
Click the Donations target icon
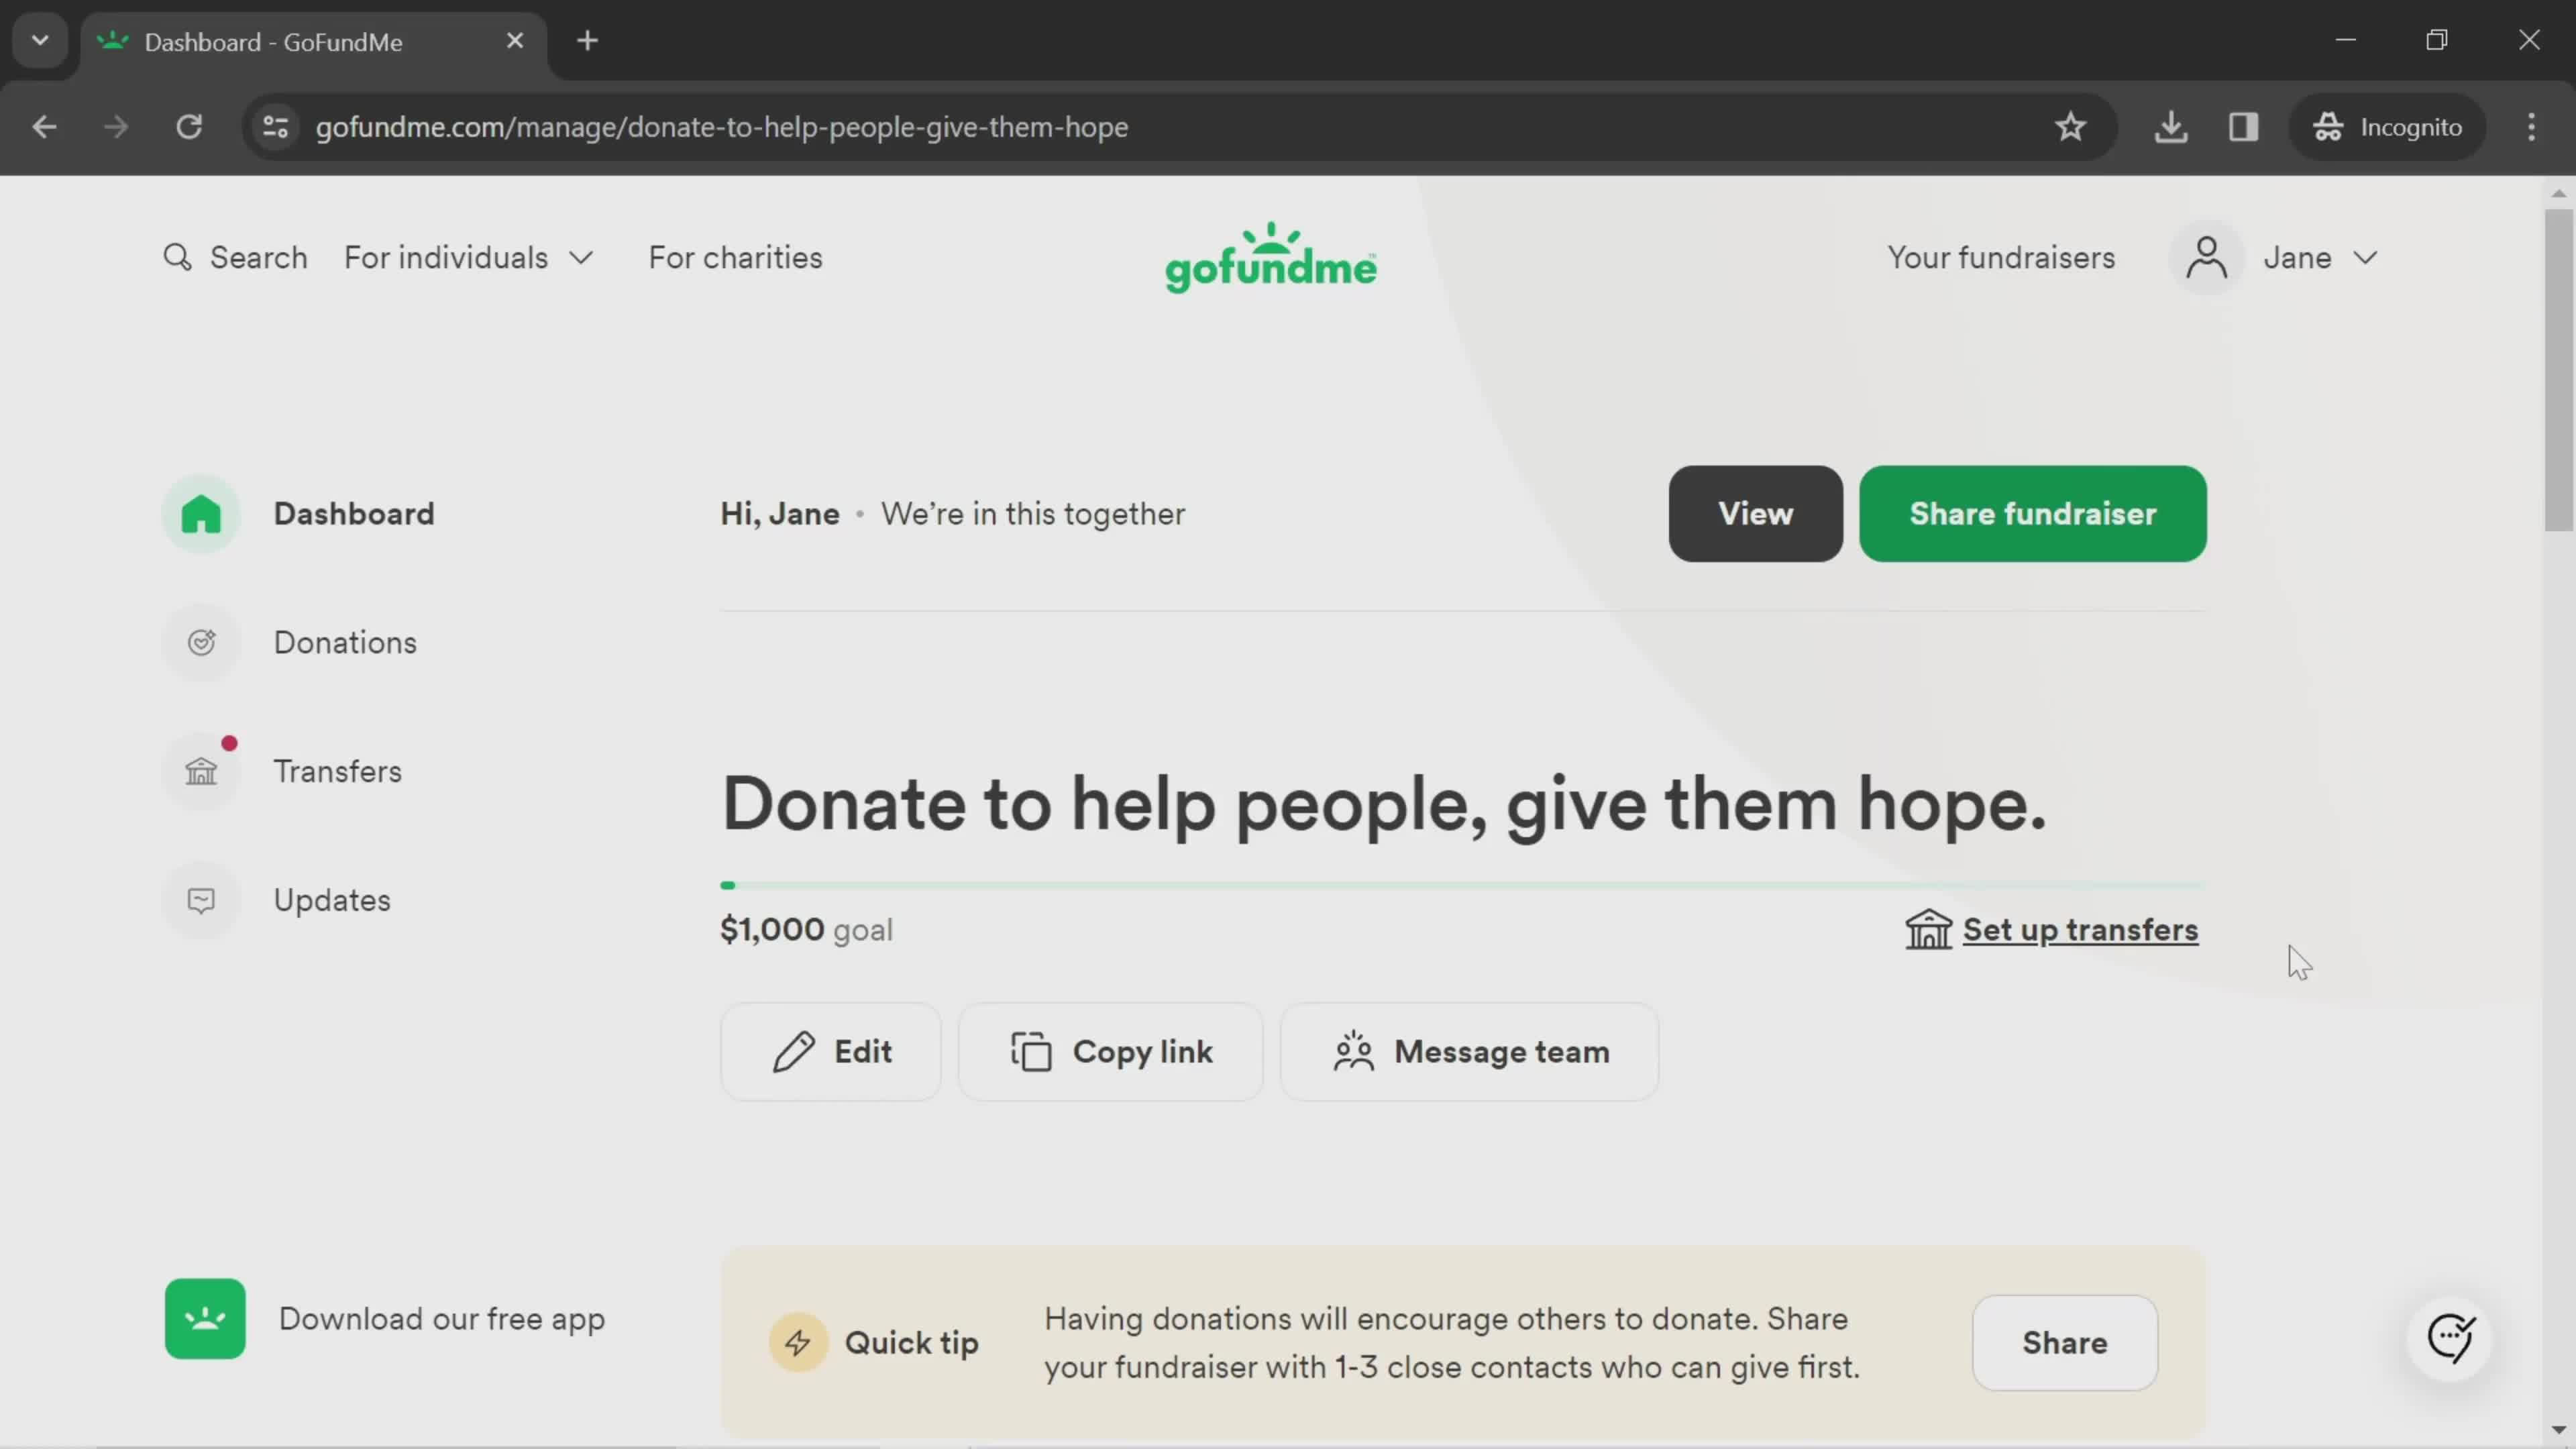[203, 642]
